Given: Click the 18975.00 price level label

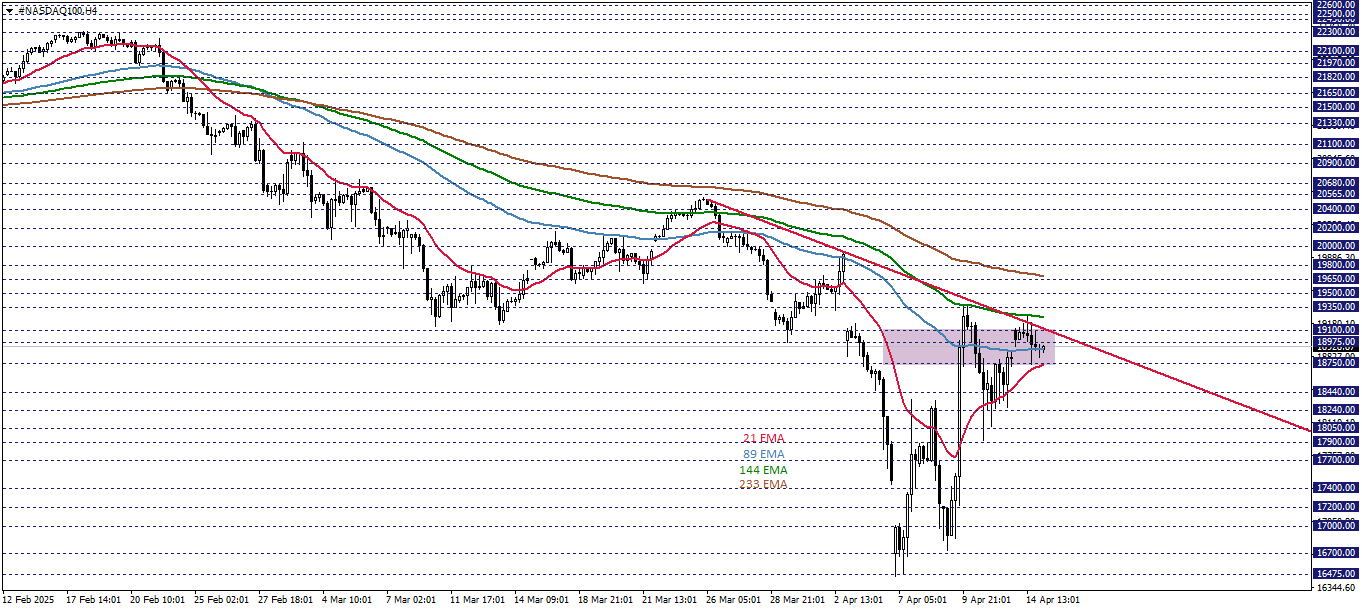Looking at the screenshot, I should click(1337, 342).
